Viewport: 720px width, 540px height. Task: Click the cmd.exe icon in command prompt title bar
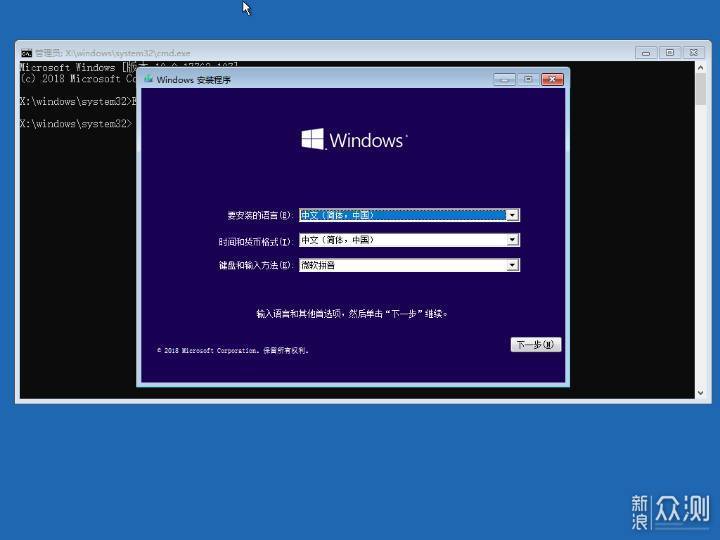27,53
